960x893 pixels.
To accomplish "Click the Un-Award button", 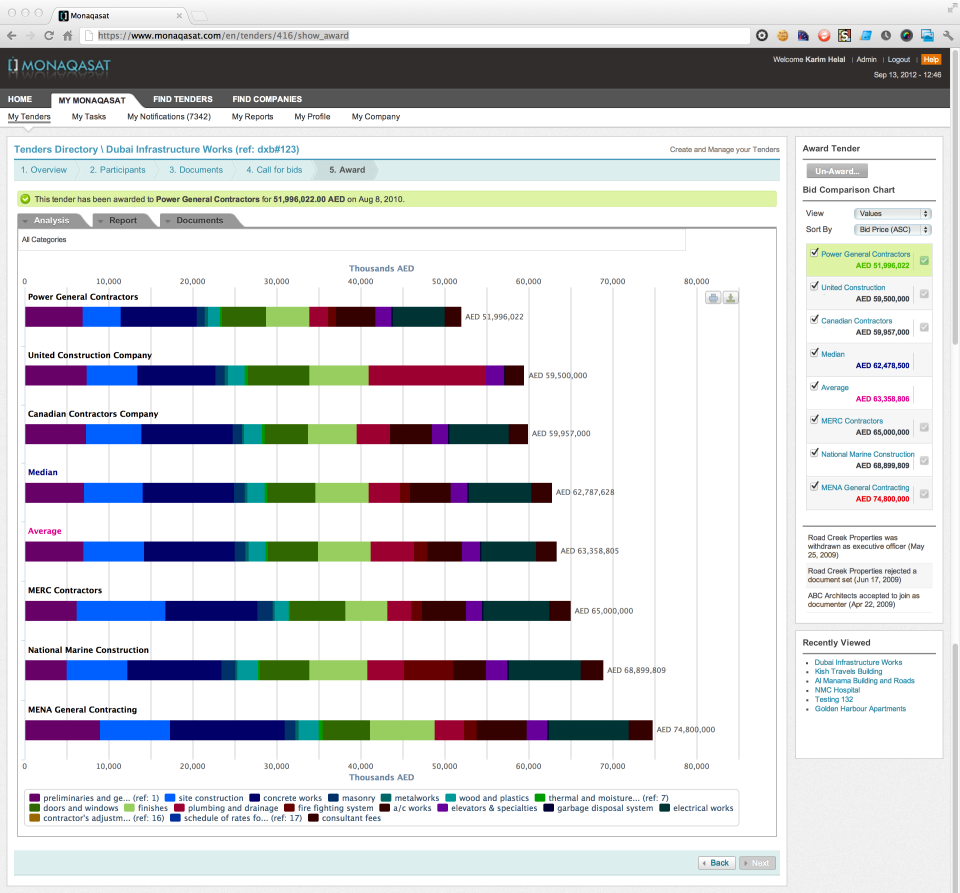I will [x=836, y=170].
